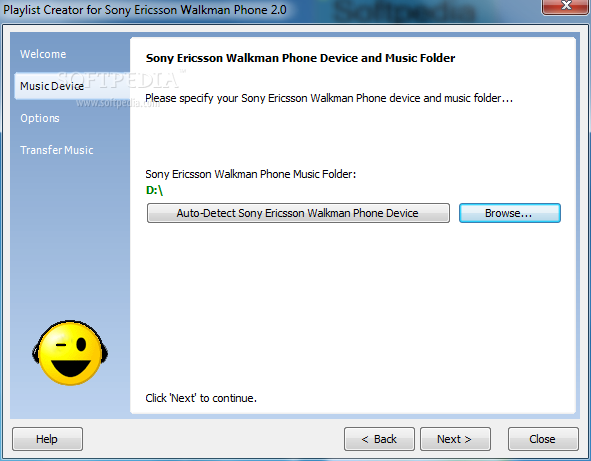Switch to Transfer Music step

[57, 150]
